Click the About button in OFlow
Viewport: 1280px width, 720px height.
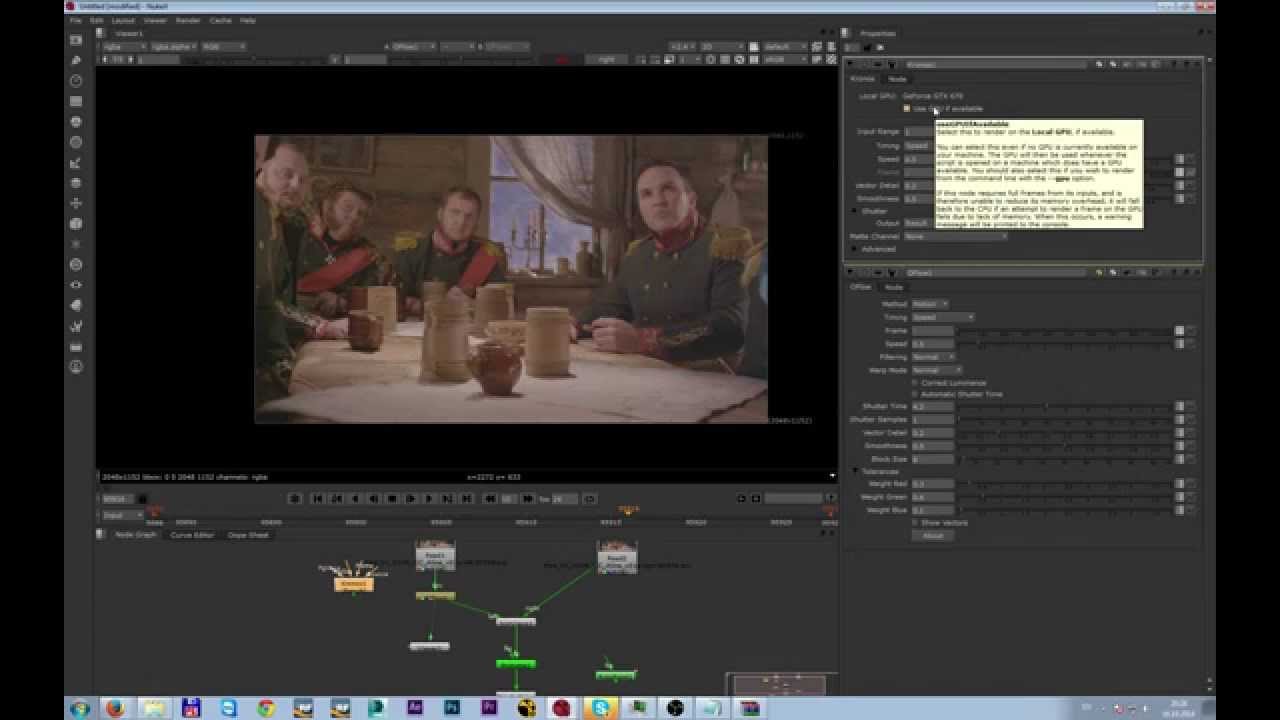933,536
